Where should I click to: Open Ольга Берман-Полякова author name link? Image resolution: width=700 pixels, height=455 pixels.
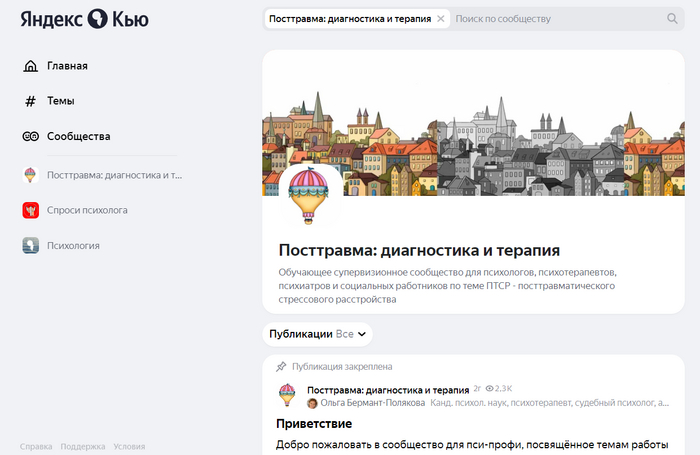(373, 403)
